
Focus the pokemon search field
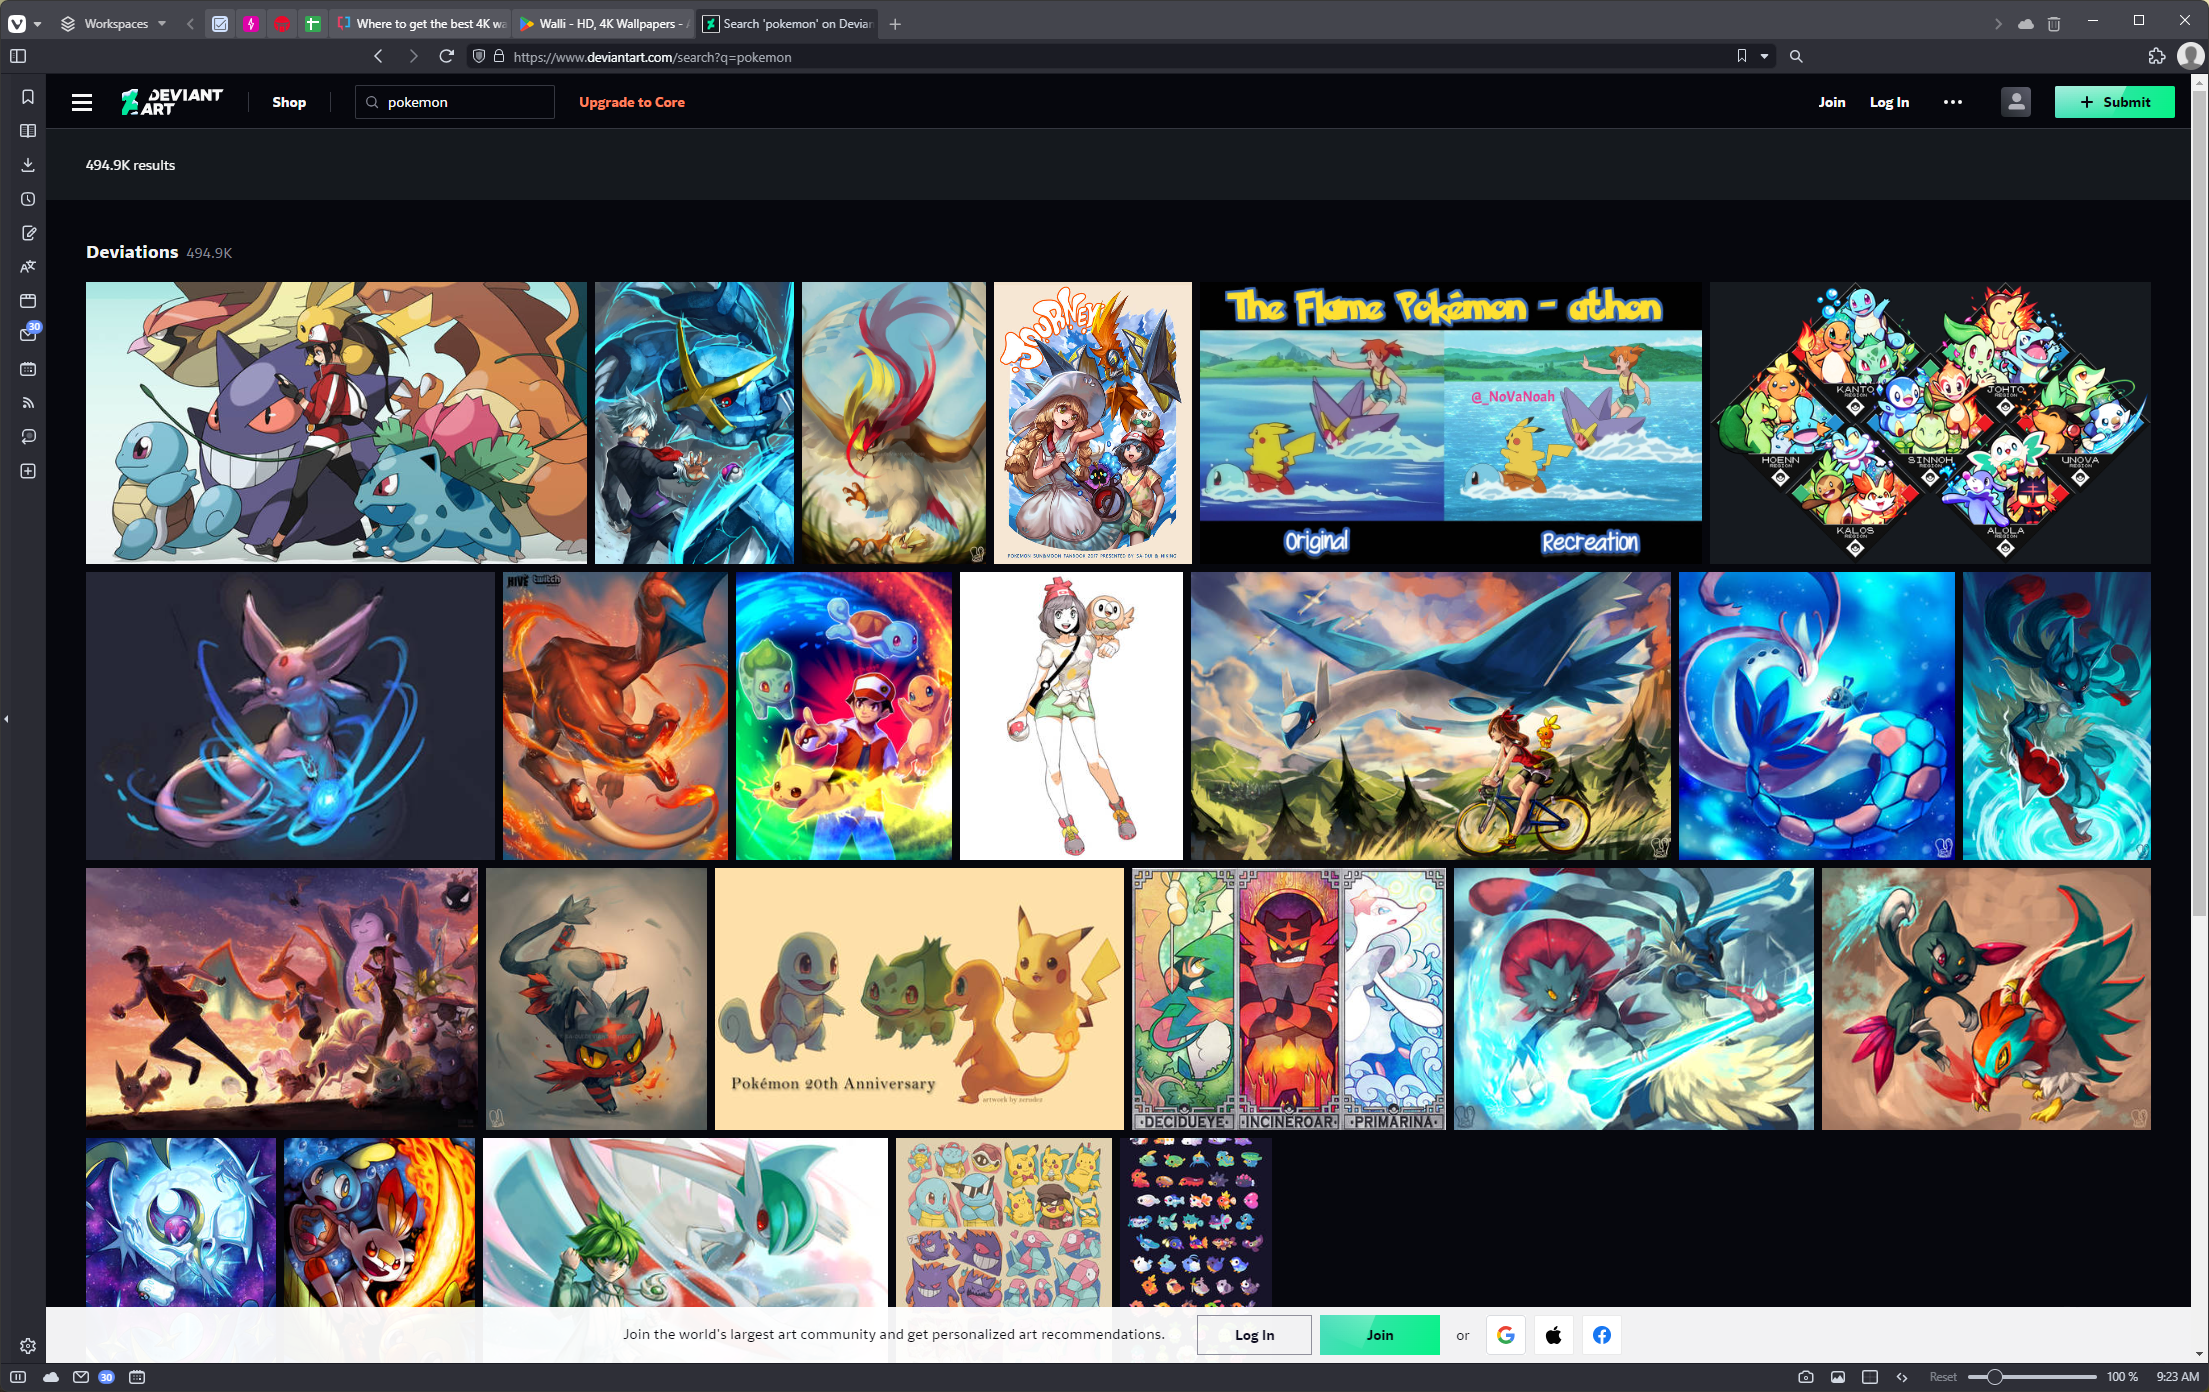(455, 102)
